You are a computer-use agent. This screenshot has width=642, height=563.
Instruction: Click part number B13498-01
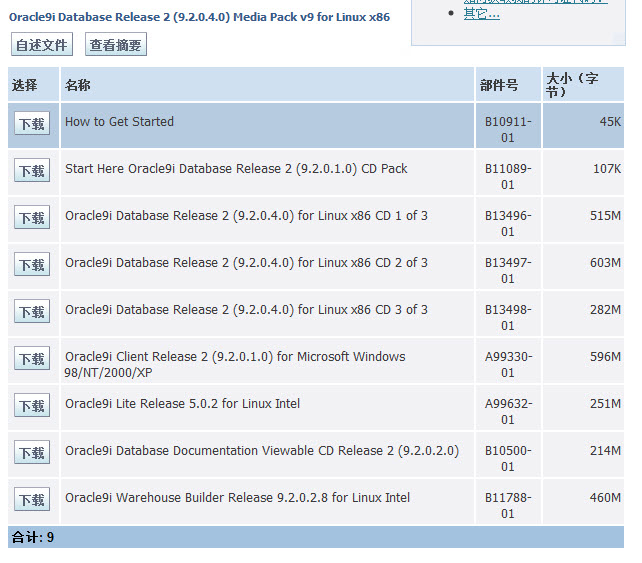508,318
